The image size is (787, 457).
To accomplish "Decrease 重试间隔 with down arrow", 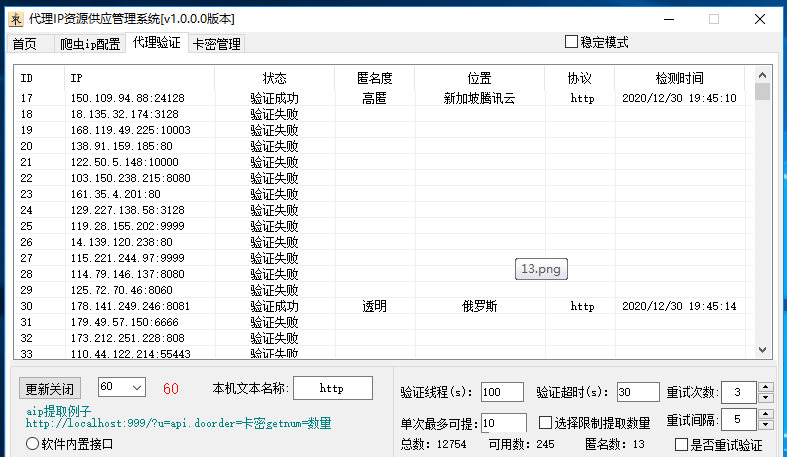I will (765, 425).
